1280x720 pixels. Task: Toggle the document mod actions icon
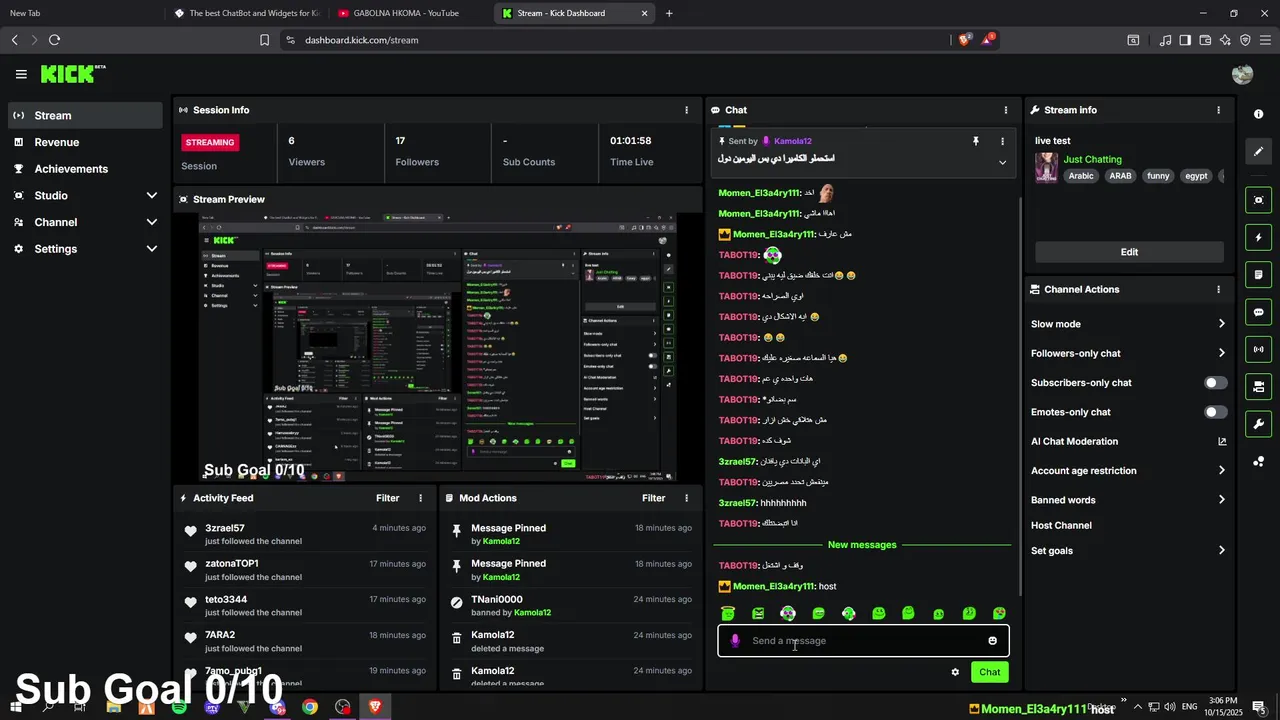1259,274
